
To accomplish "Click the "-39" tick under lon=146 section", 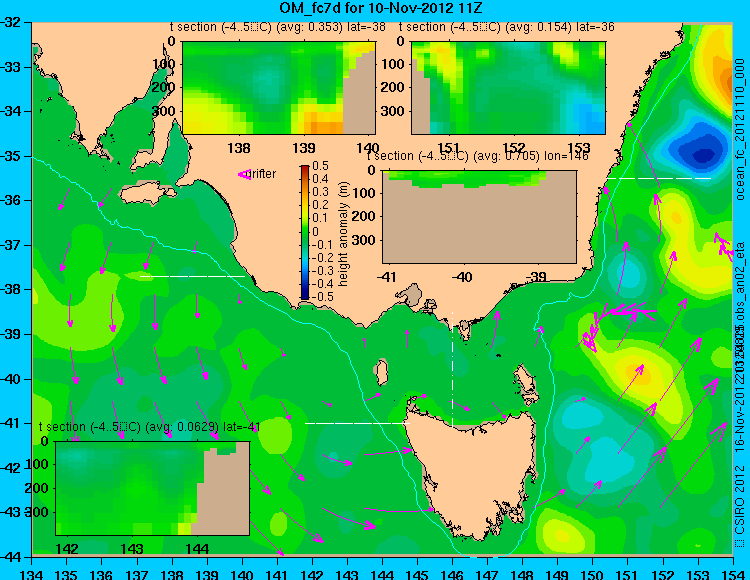I will [x=536, y=277].
